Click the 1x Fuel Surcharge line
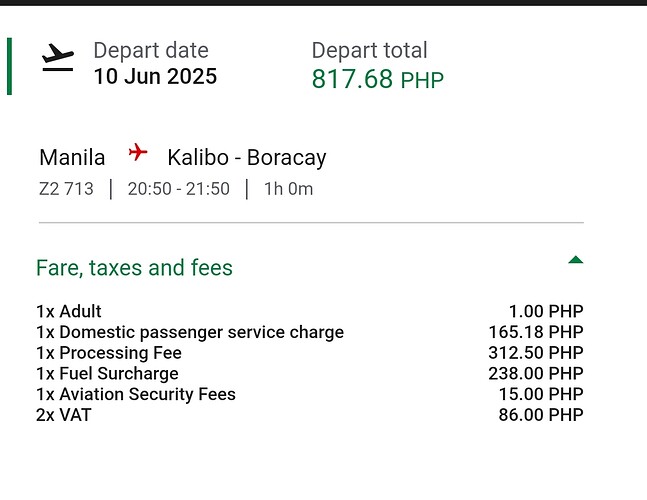 pos(310,373)
